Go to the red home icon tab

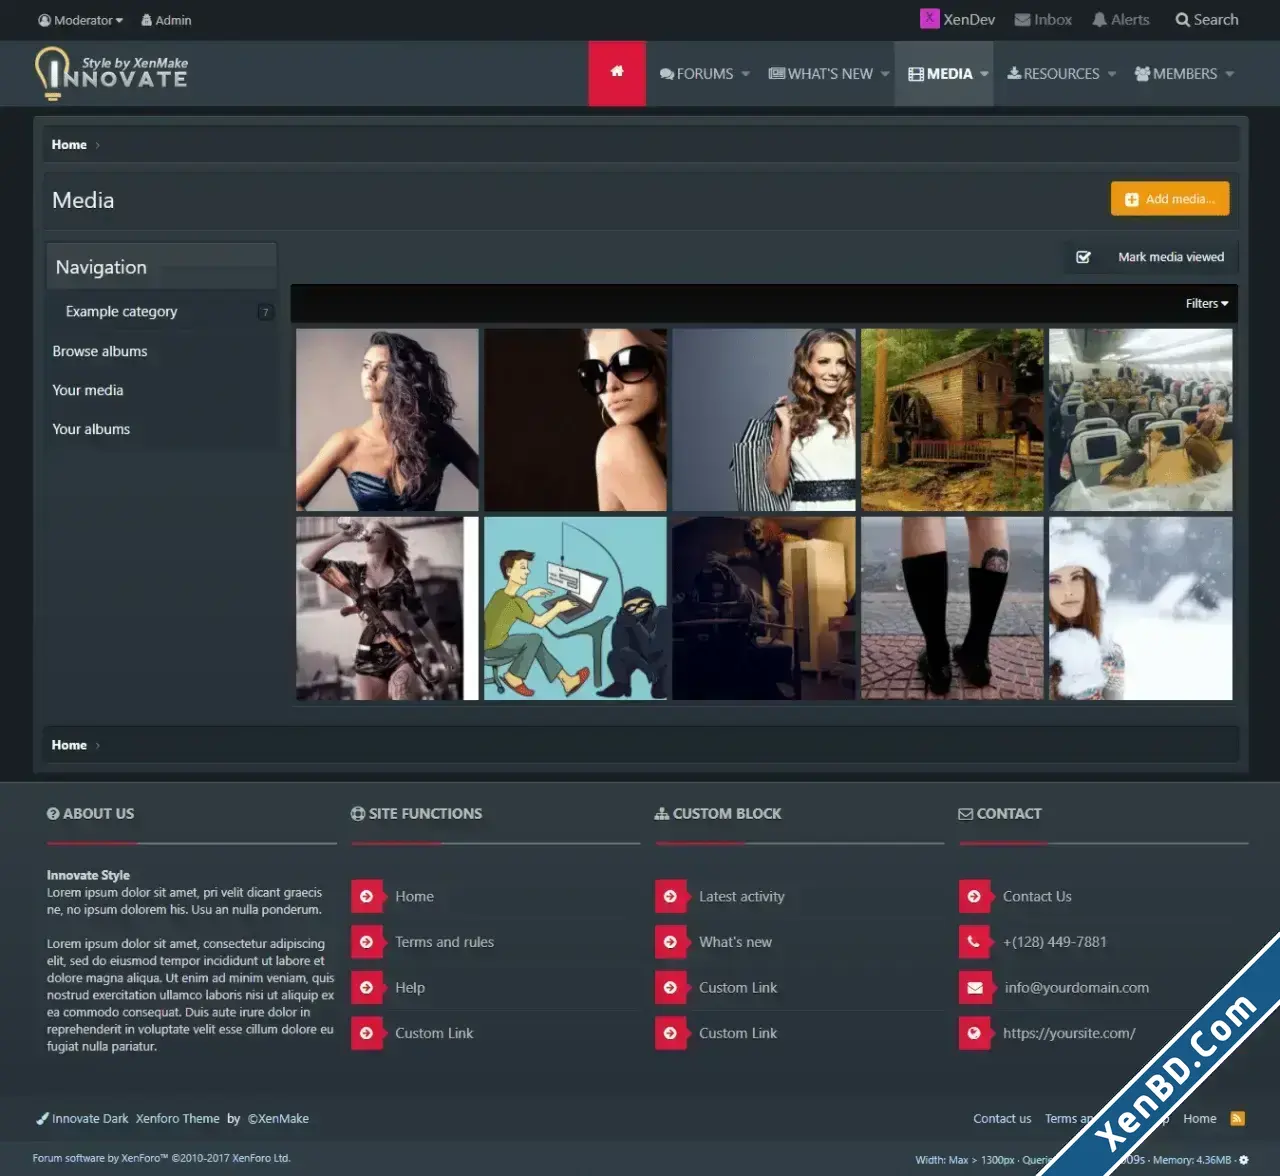pos(617,73)
